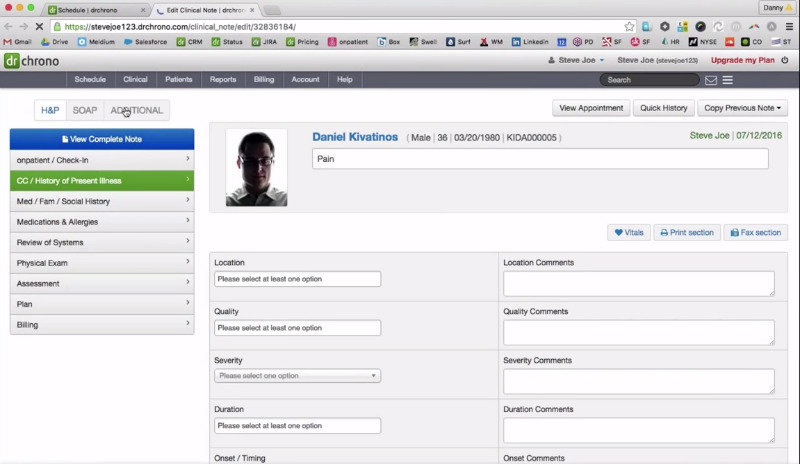This screenshot has height=464, width=800.
Task: Expand Copy Previous Note dropdown
Action: [x=743, y=108]
